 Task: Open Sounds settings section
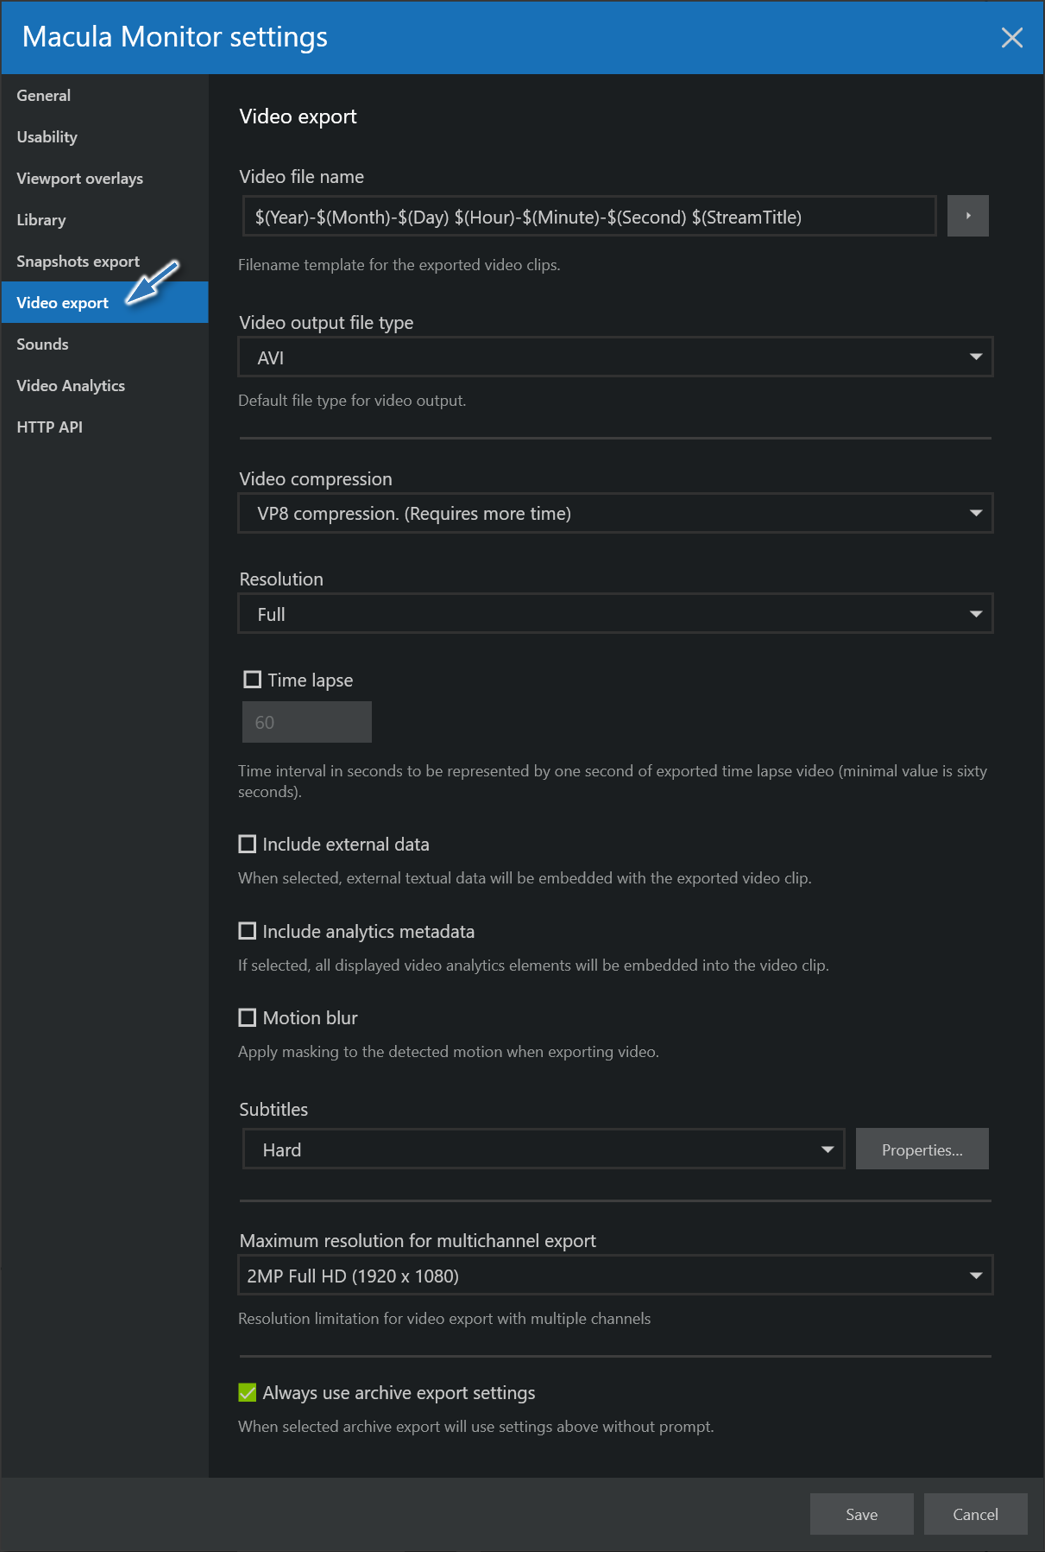(104, 344)
